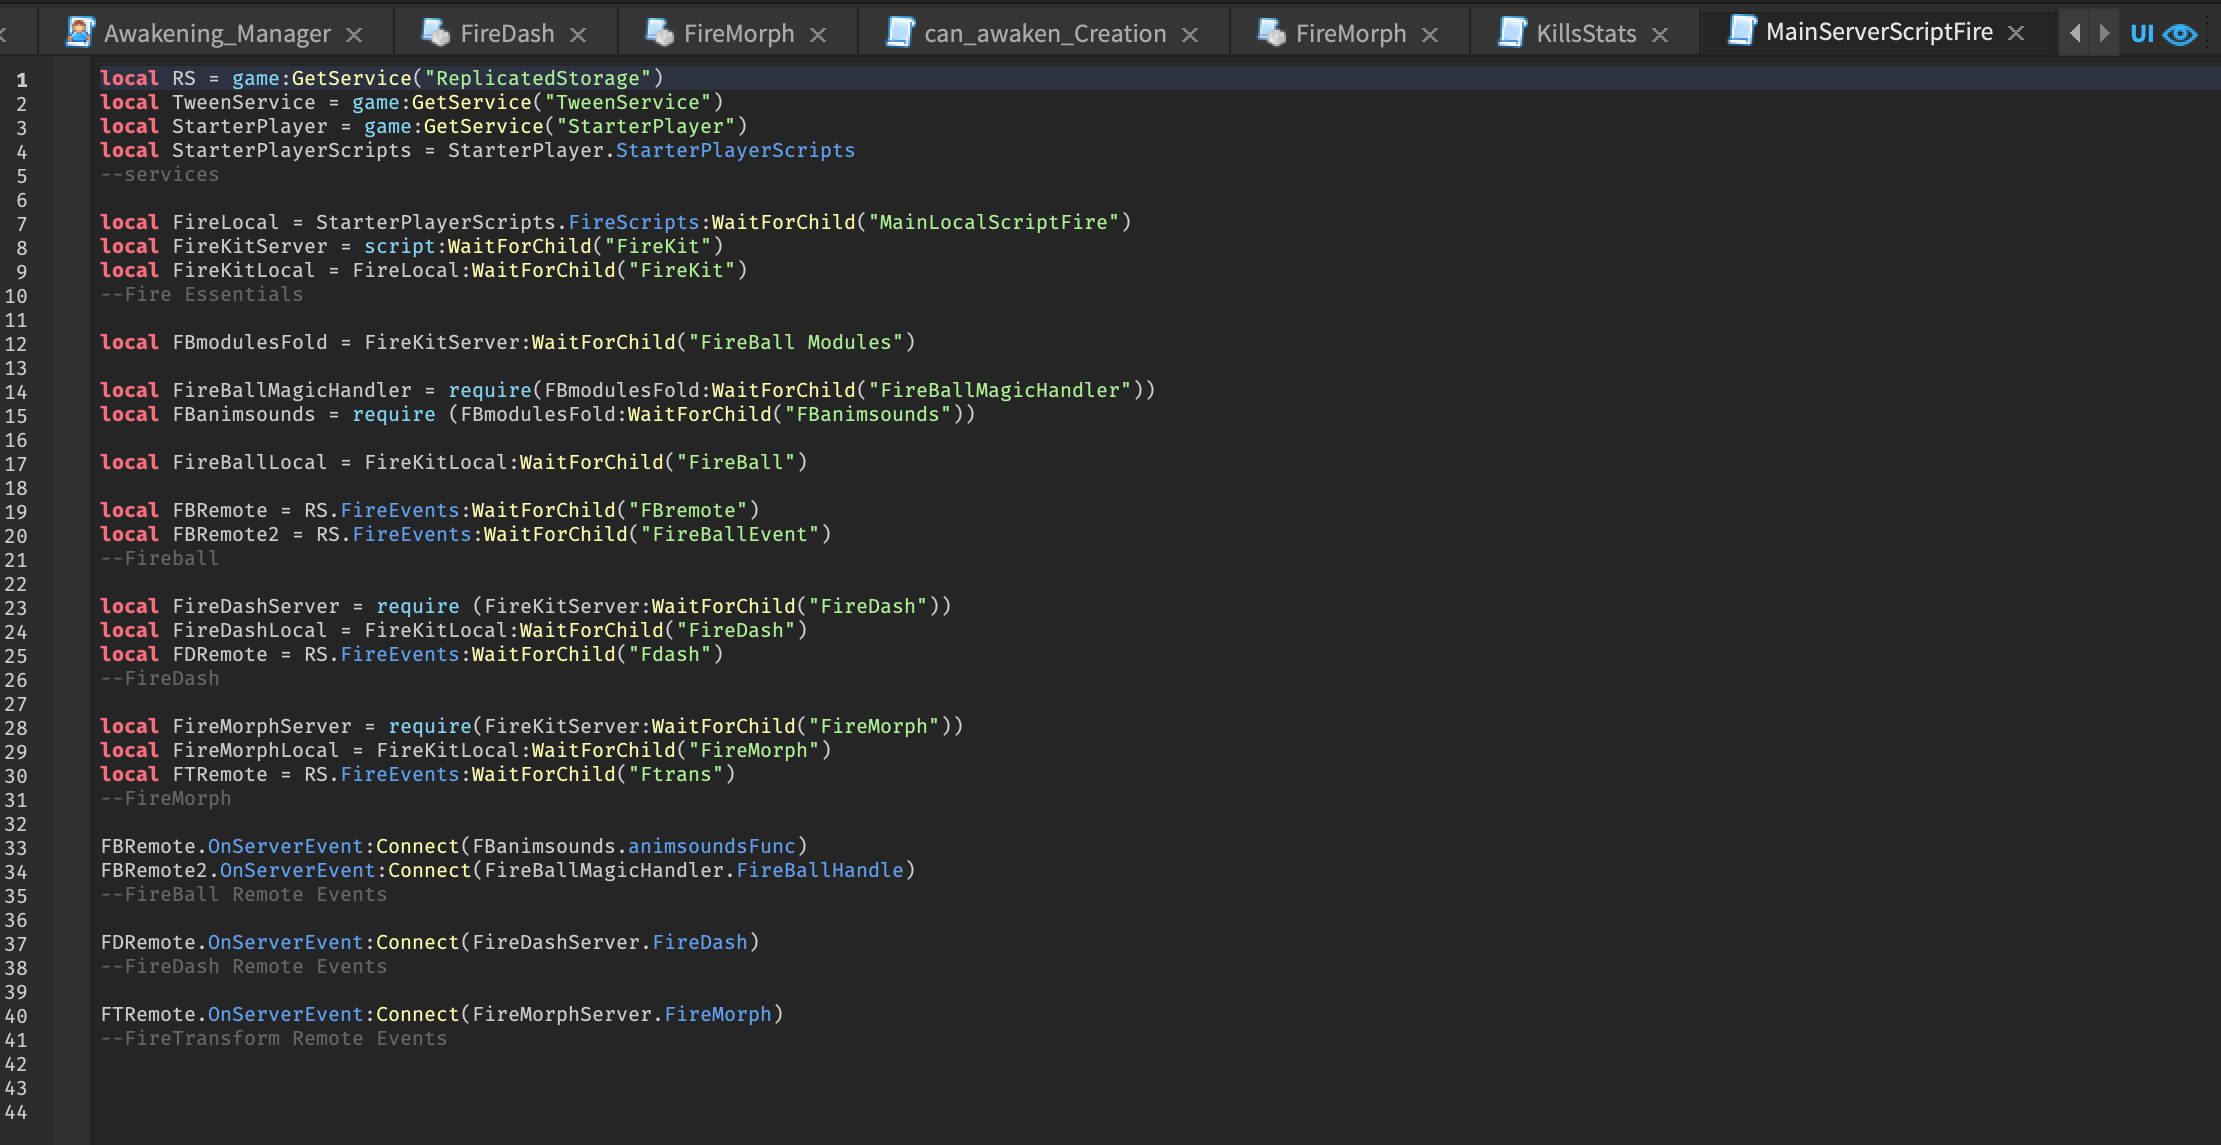Click line number 14 in the gutter
2221x1145 pixels.
pyautogui.click(x=17, y=390)
